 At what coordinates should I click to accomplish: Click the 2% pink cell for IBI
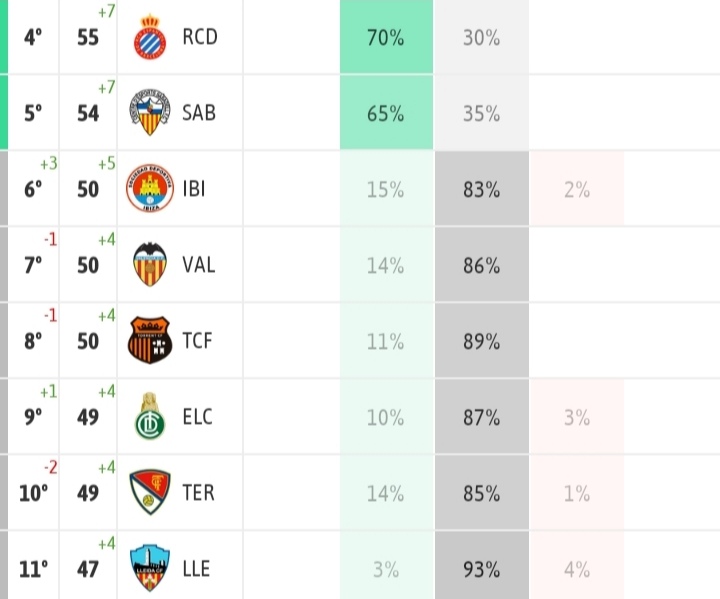577,189
